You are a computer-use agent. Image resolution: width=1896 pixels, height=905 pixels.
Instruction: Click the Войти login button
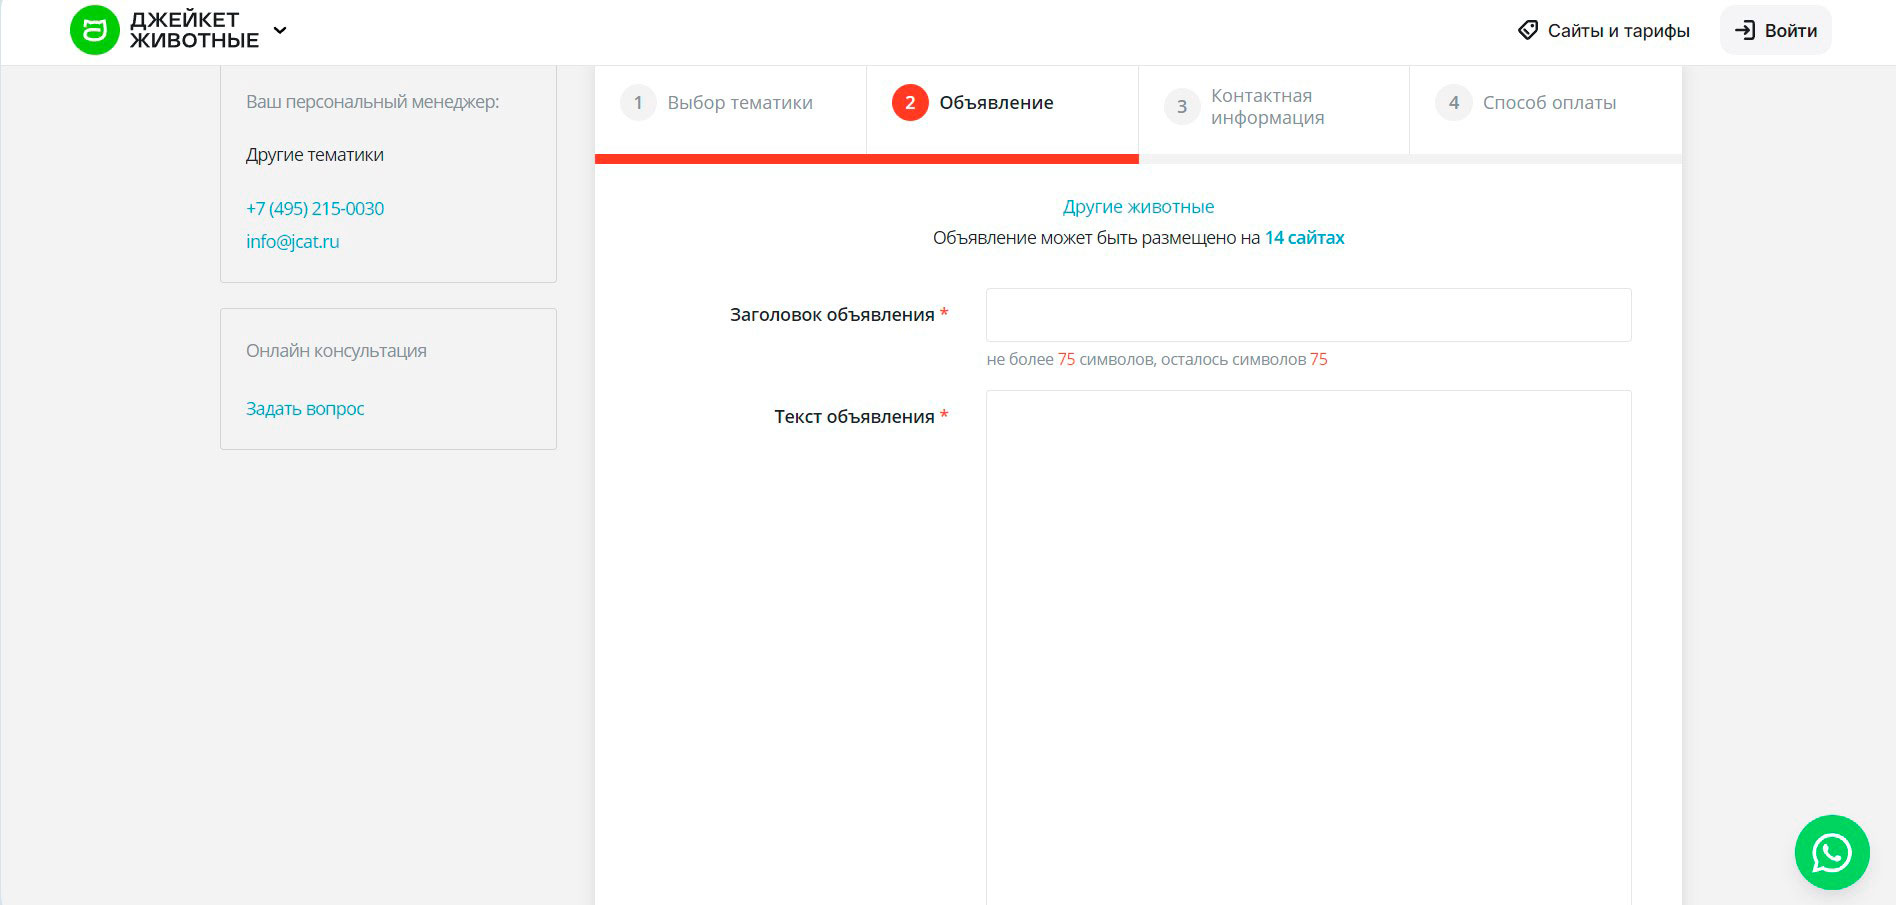coord(1776,30)
